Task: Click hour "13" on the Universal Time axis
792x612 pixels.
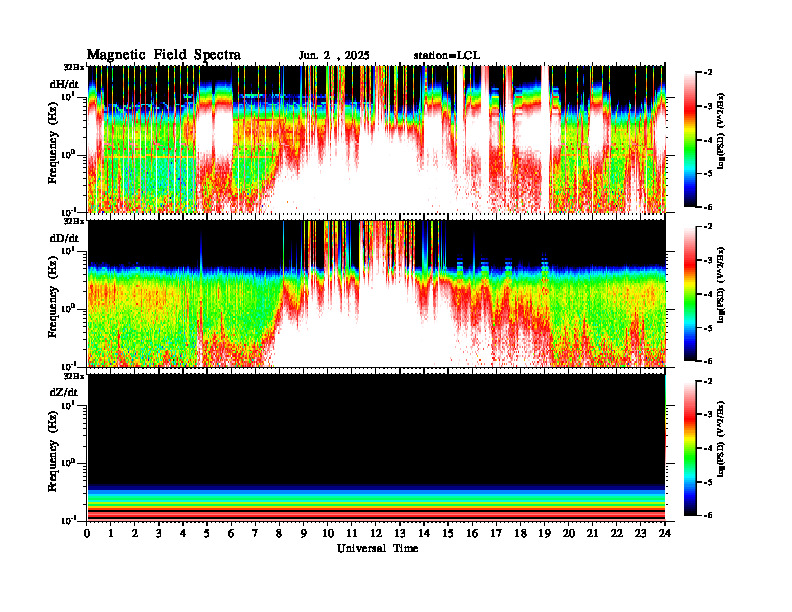Action: (x=400, y=534)
